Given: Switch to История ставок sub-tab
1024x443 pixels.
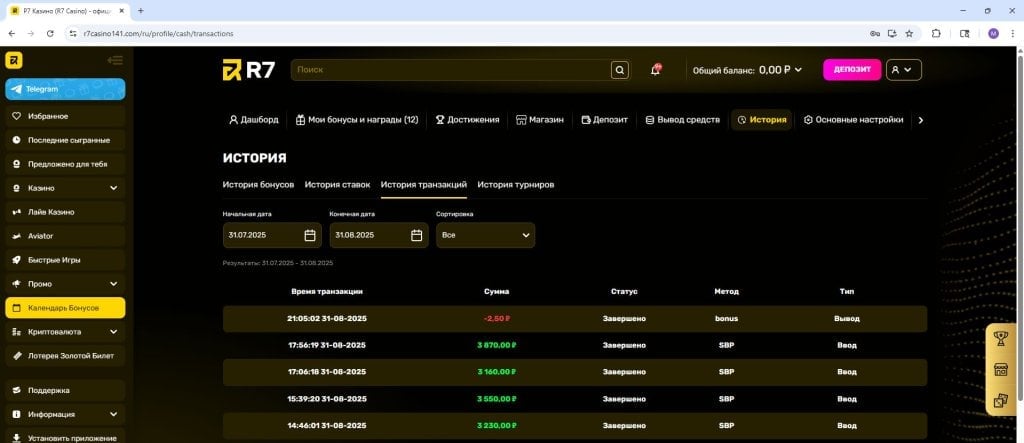Looking at the screenshot, I should pyautogui.click(x=337, y=185).
